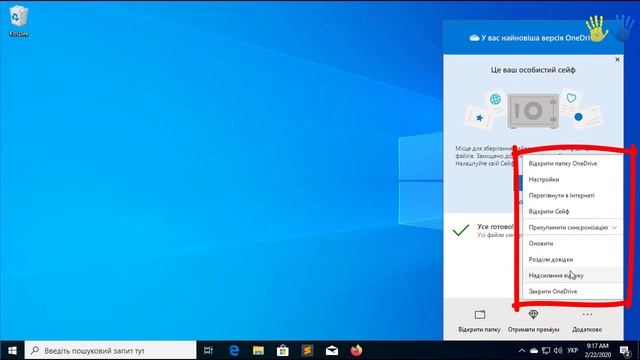Image resolution: width=640 pixels, height=360 pixels.
Task: Expand 'Призупинити синхронізацію' submenu
Action: 573,227
